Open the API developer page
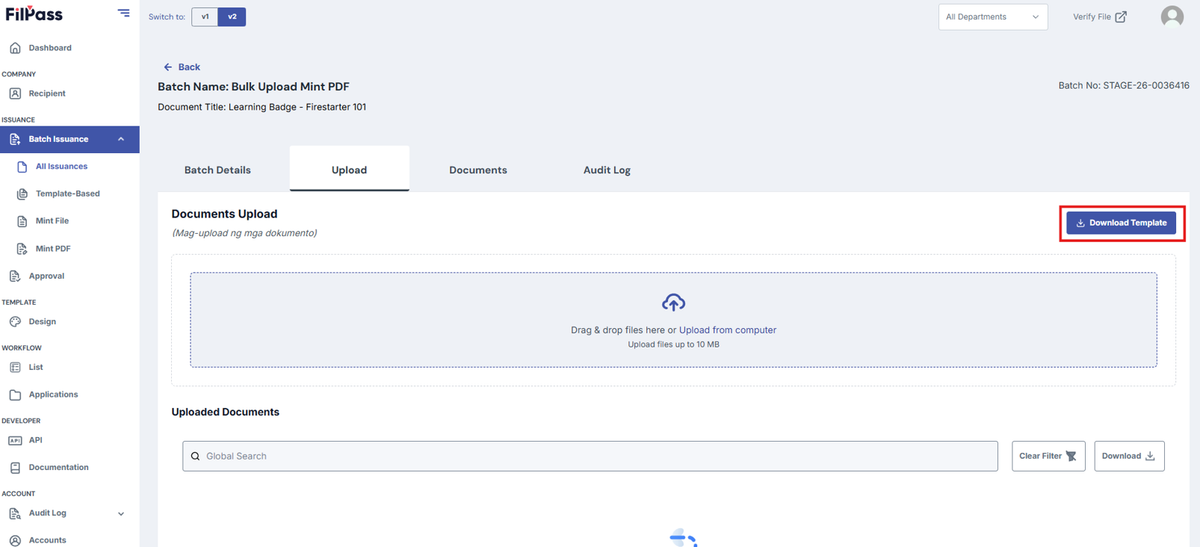 (x=36, y=440)
